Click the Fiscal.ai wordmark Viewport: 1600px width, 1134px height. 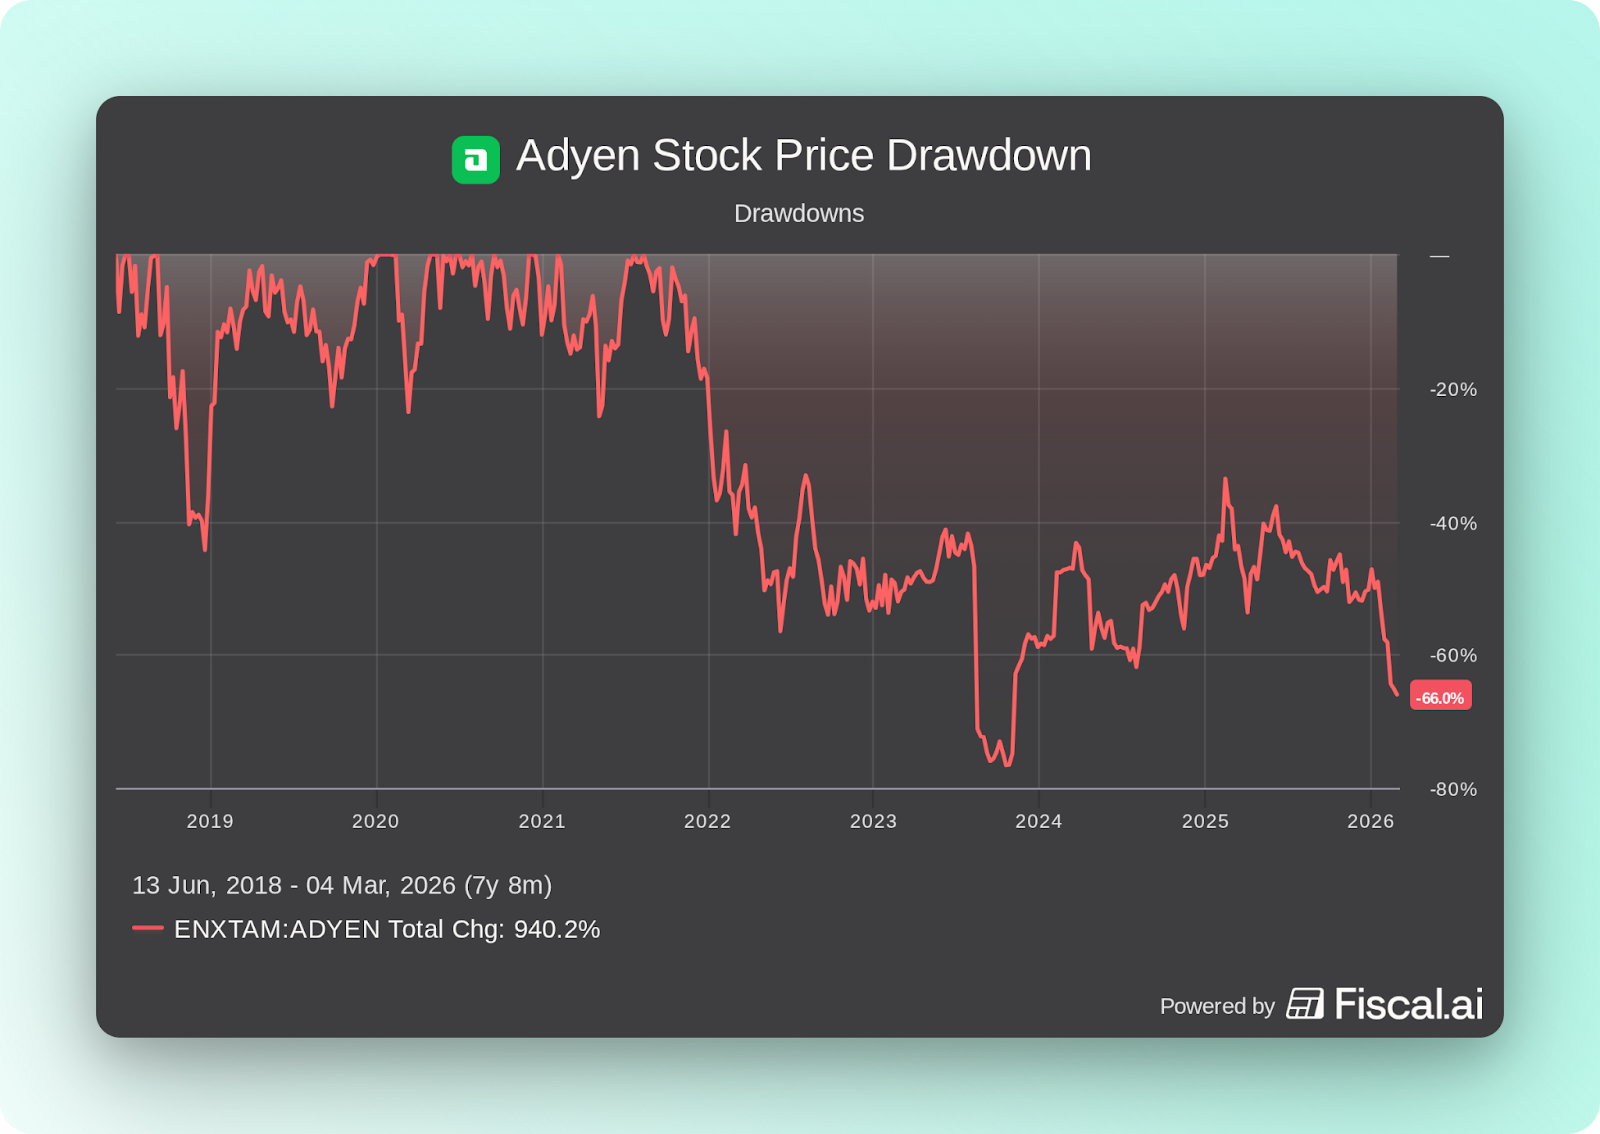click(x=1408, y=1004)
